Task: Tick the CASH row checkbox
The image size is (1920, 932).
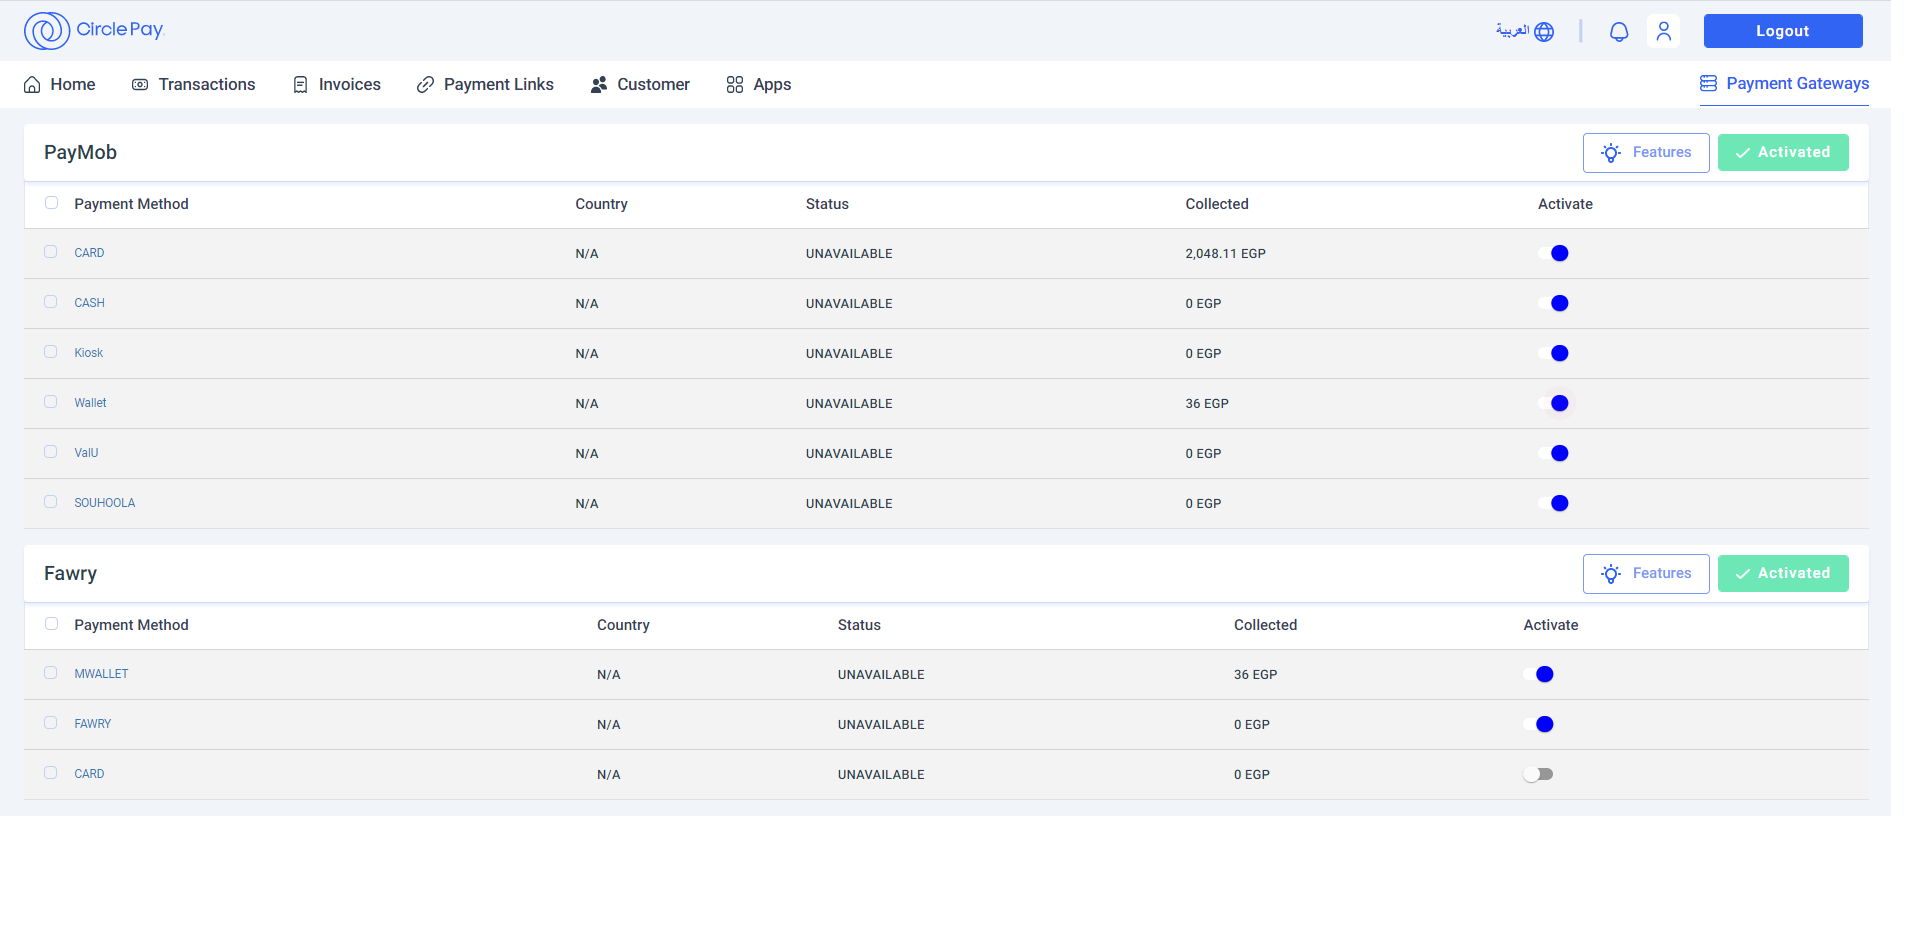Action: click(x=51, y=302)
